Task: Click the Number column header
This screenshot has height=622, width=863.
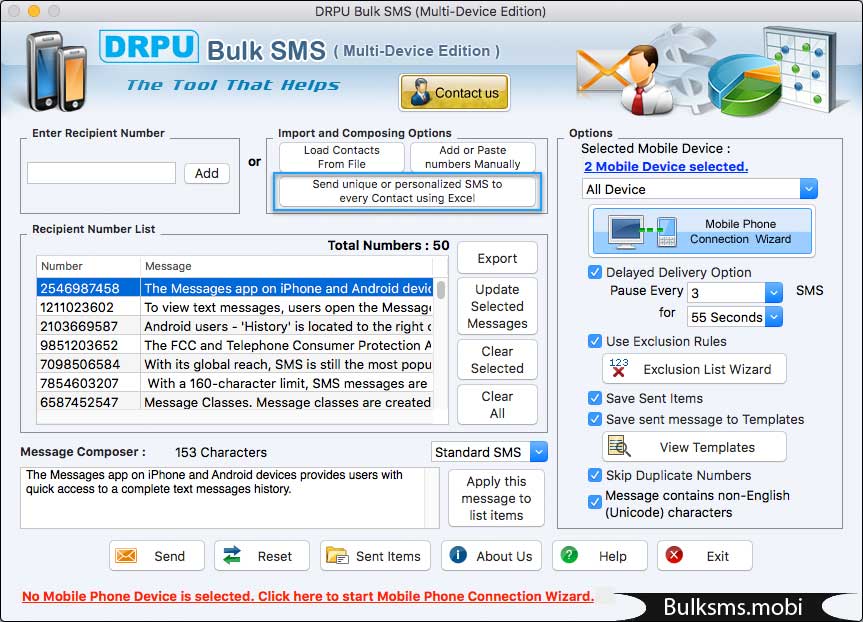Action: coord(88,266)
